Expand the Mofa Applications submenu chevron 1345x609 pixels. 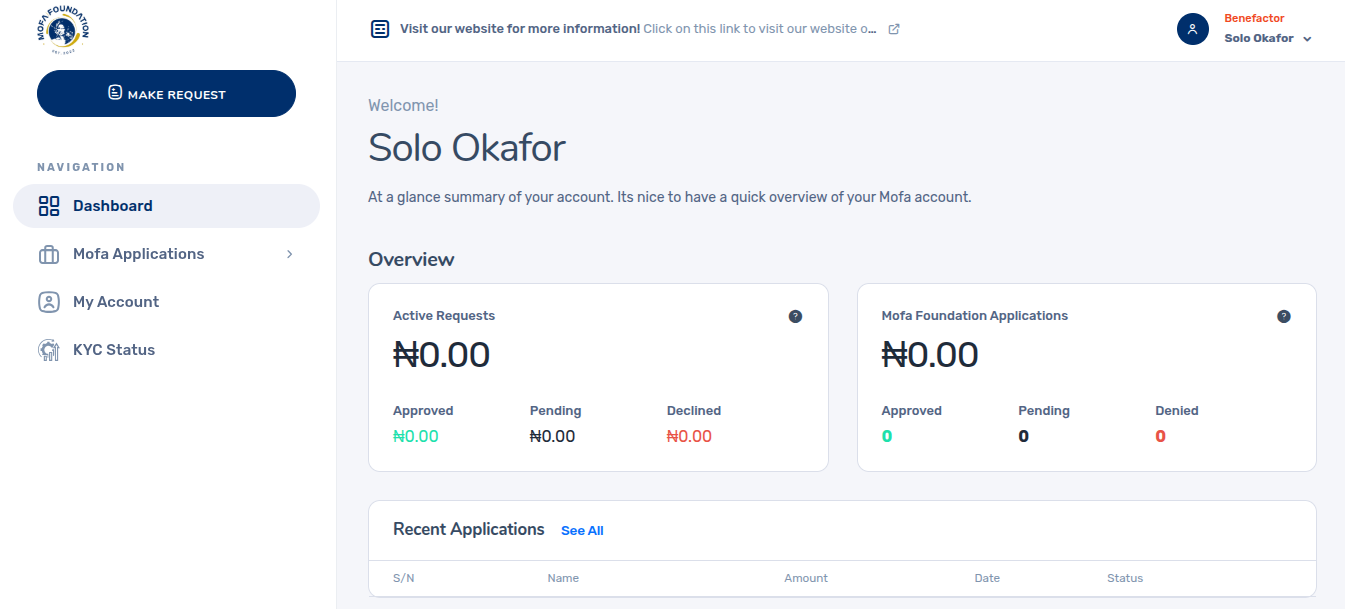[x=290, y=254]
